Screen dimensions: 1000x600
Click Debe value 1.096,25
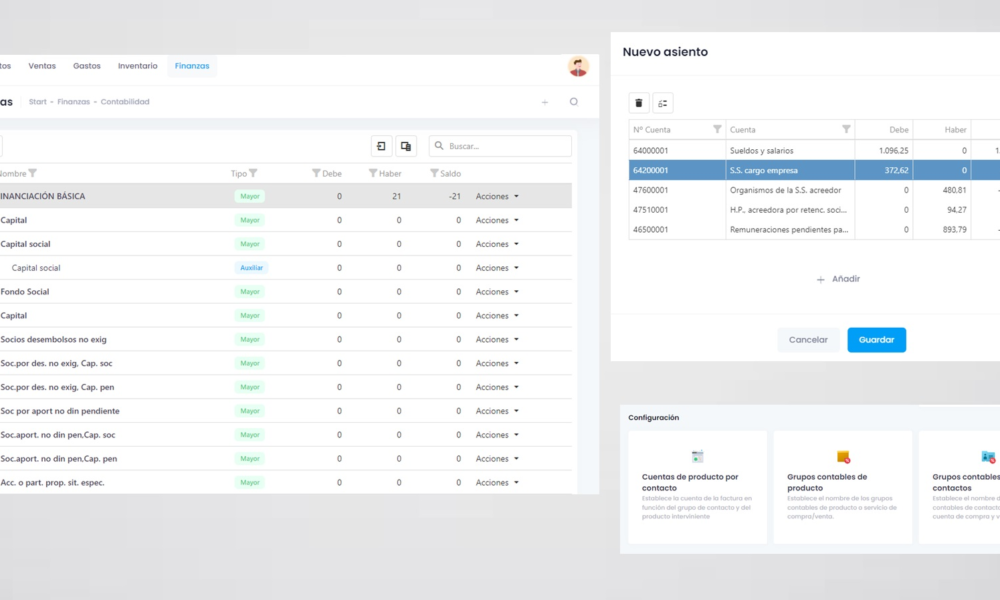tap(893, 150)
